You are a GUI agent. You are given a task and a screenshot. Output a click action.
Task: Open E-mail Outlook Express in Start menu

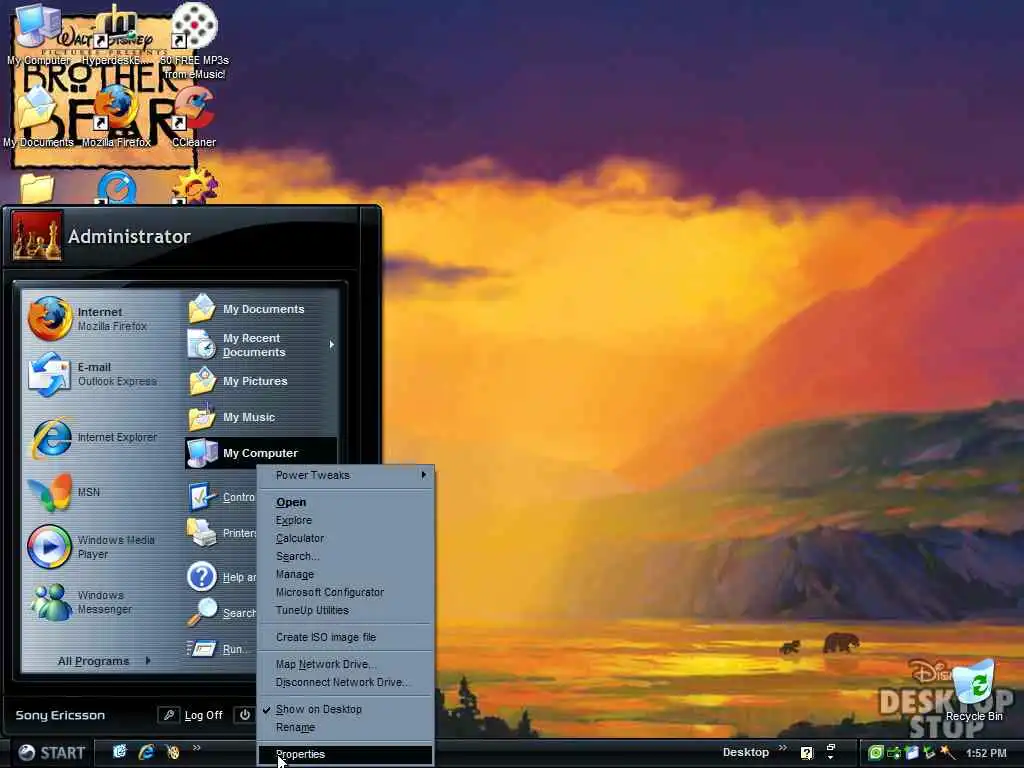tap(98, 374)
